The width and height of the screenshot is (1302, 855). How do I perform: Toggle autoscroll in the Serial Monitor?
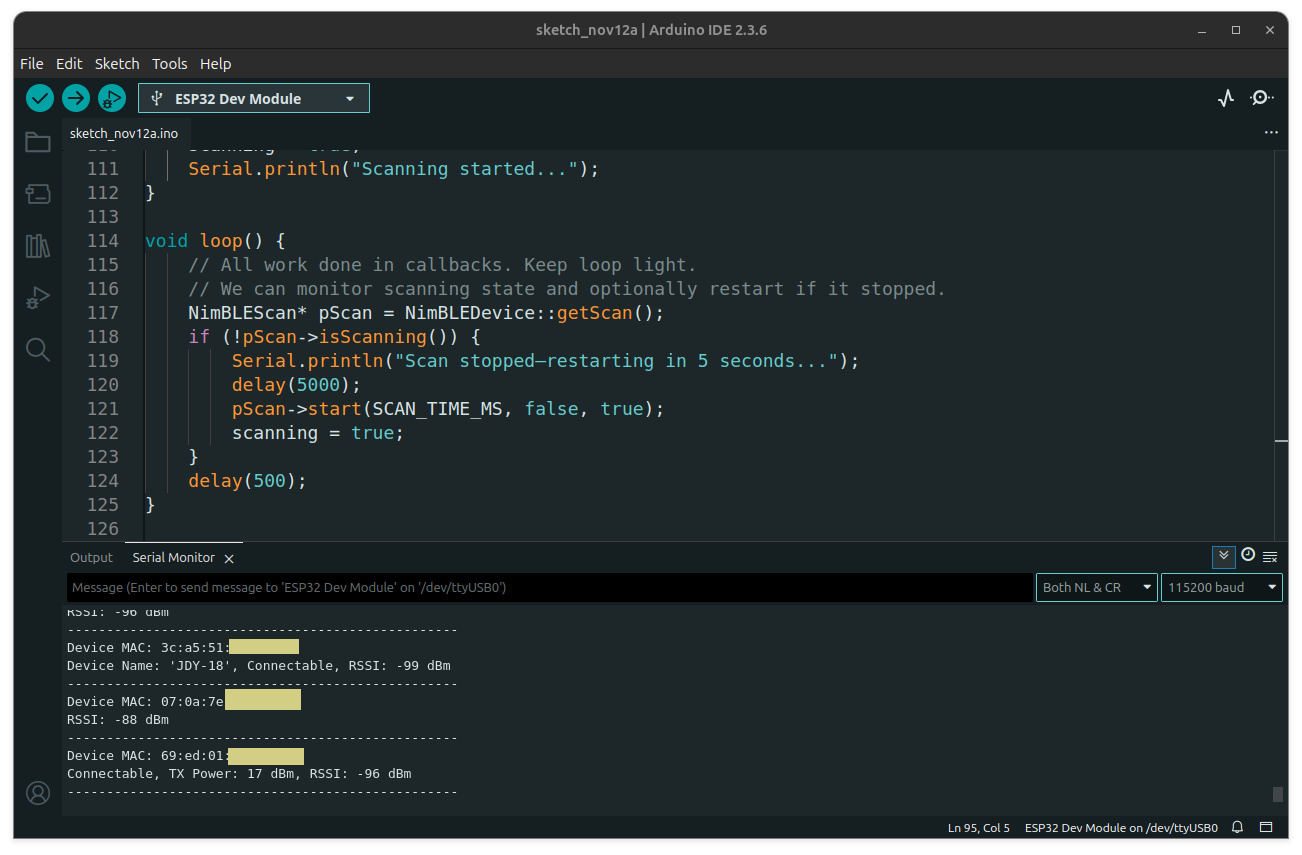pyautogui.click(x=1223, y=557)
